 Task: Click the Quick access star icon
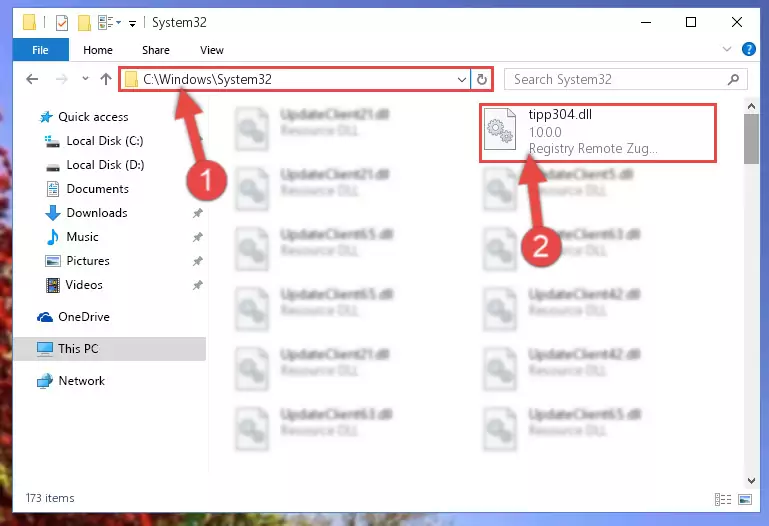[46, 117]
